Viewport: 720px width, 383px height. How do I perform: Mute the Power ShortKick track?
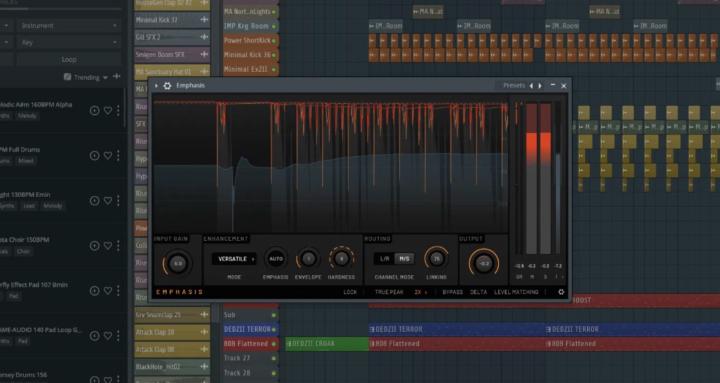[x=274, y=41]
